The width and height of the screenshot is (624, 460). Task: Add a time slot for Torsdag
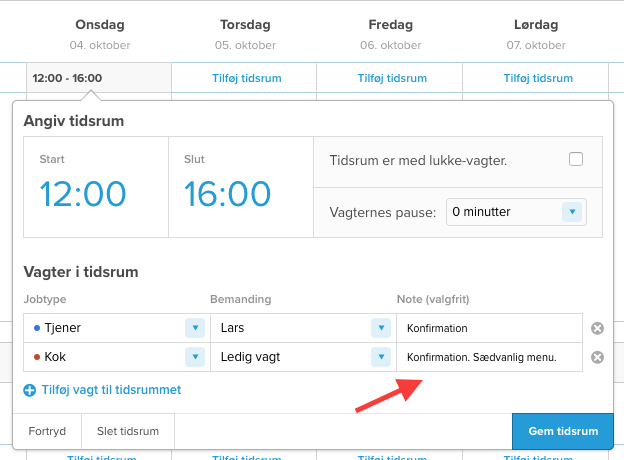tap(245, 78)
